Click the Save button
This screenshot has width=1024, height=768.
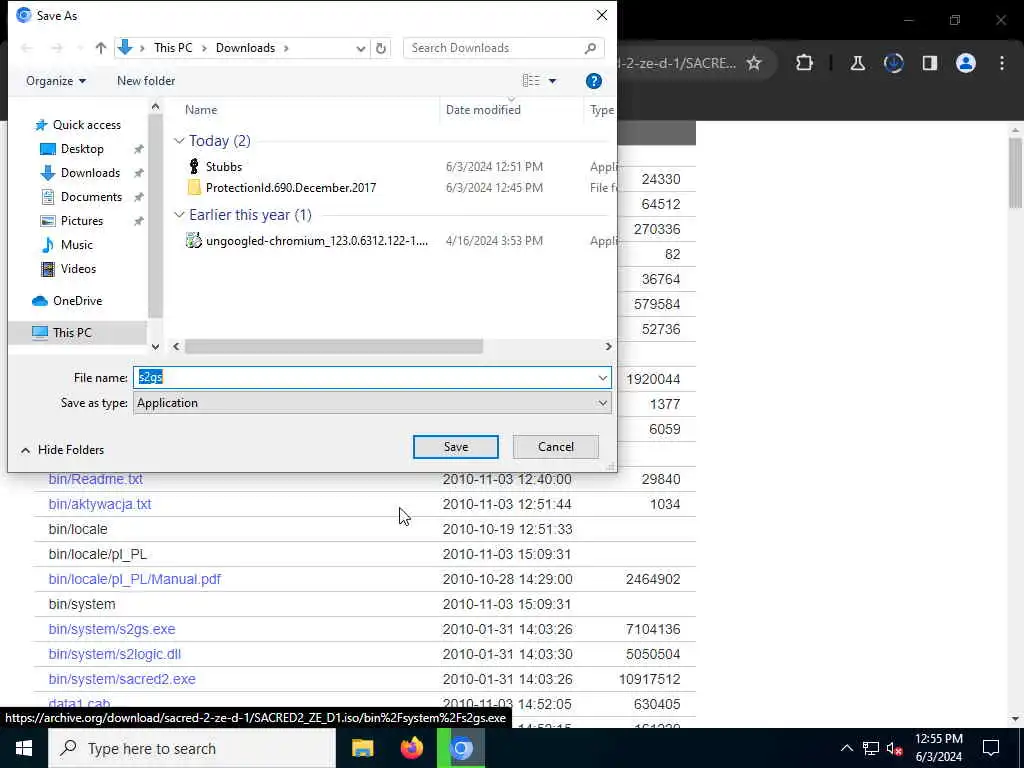point(456,447)
